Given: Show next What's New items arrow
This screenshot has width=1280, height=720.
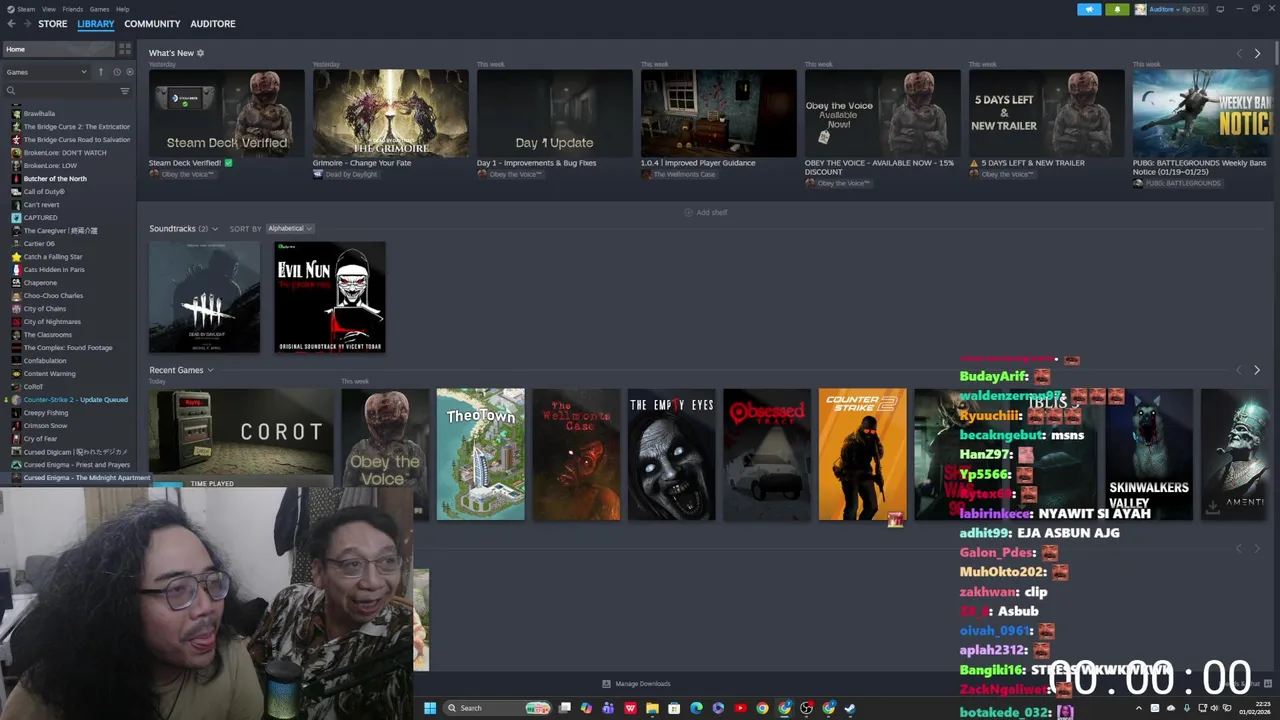Looking at the screenshot, I should (x=1257, y=53).
